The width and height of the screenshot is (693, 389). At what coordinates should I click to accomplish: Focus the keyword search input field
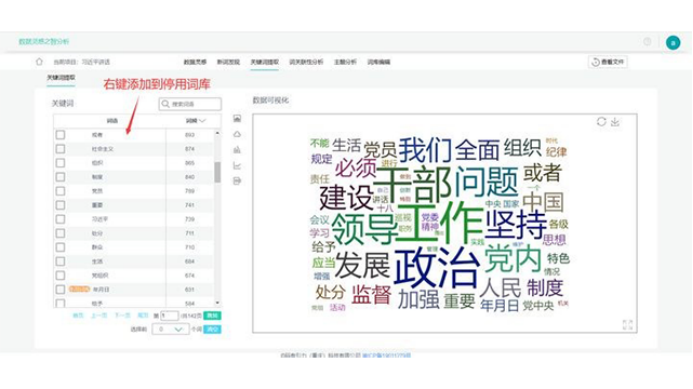tap(190, 104)
